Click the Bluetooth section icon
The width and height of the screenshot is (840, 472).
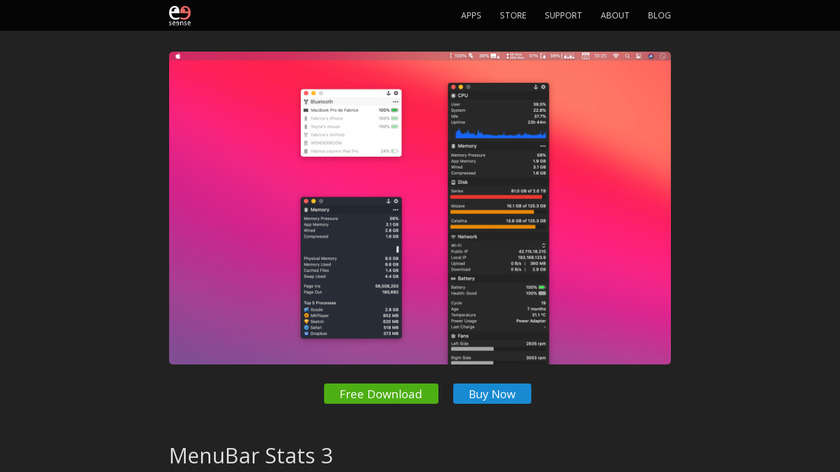click(306, 102)
